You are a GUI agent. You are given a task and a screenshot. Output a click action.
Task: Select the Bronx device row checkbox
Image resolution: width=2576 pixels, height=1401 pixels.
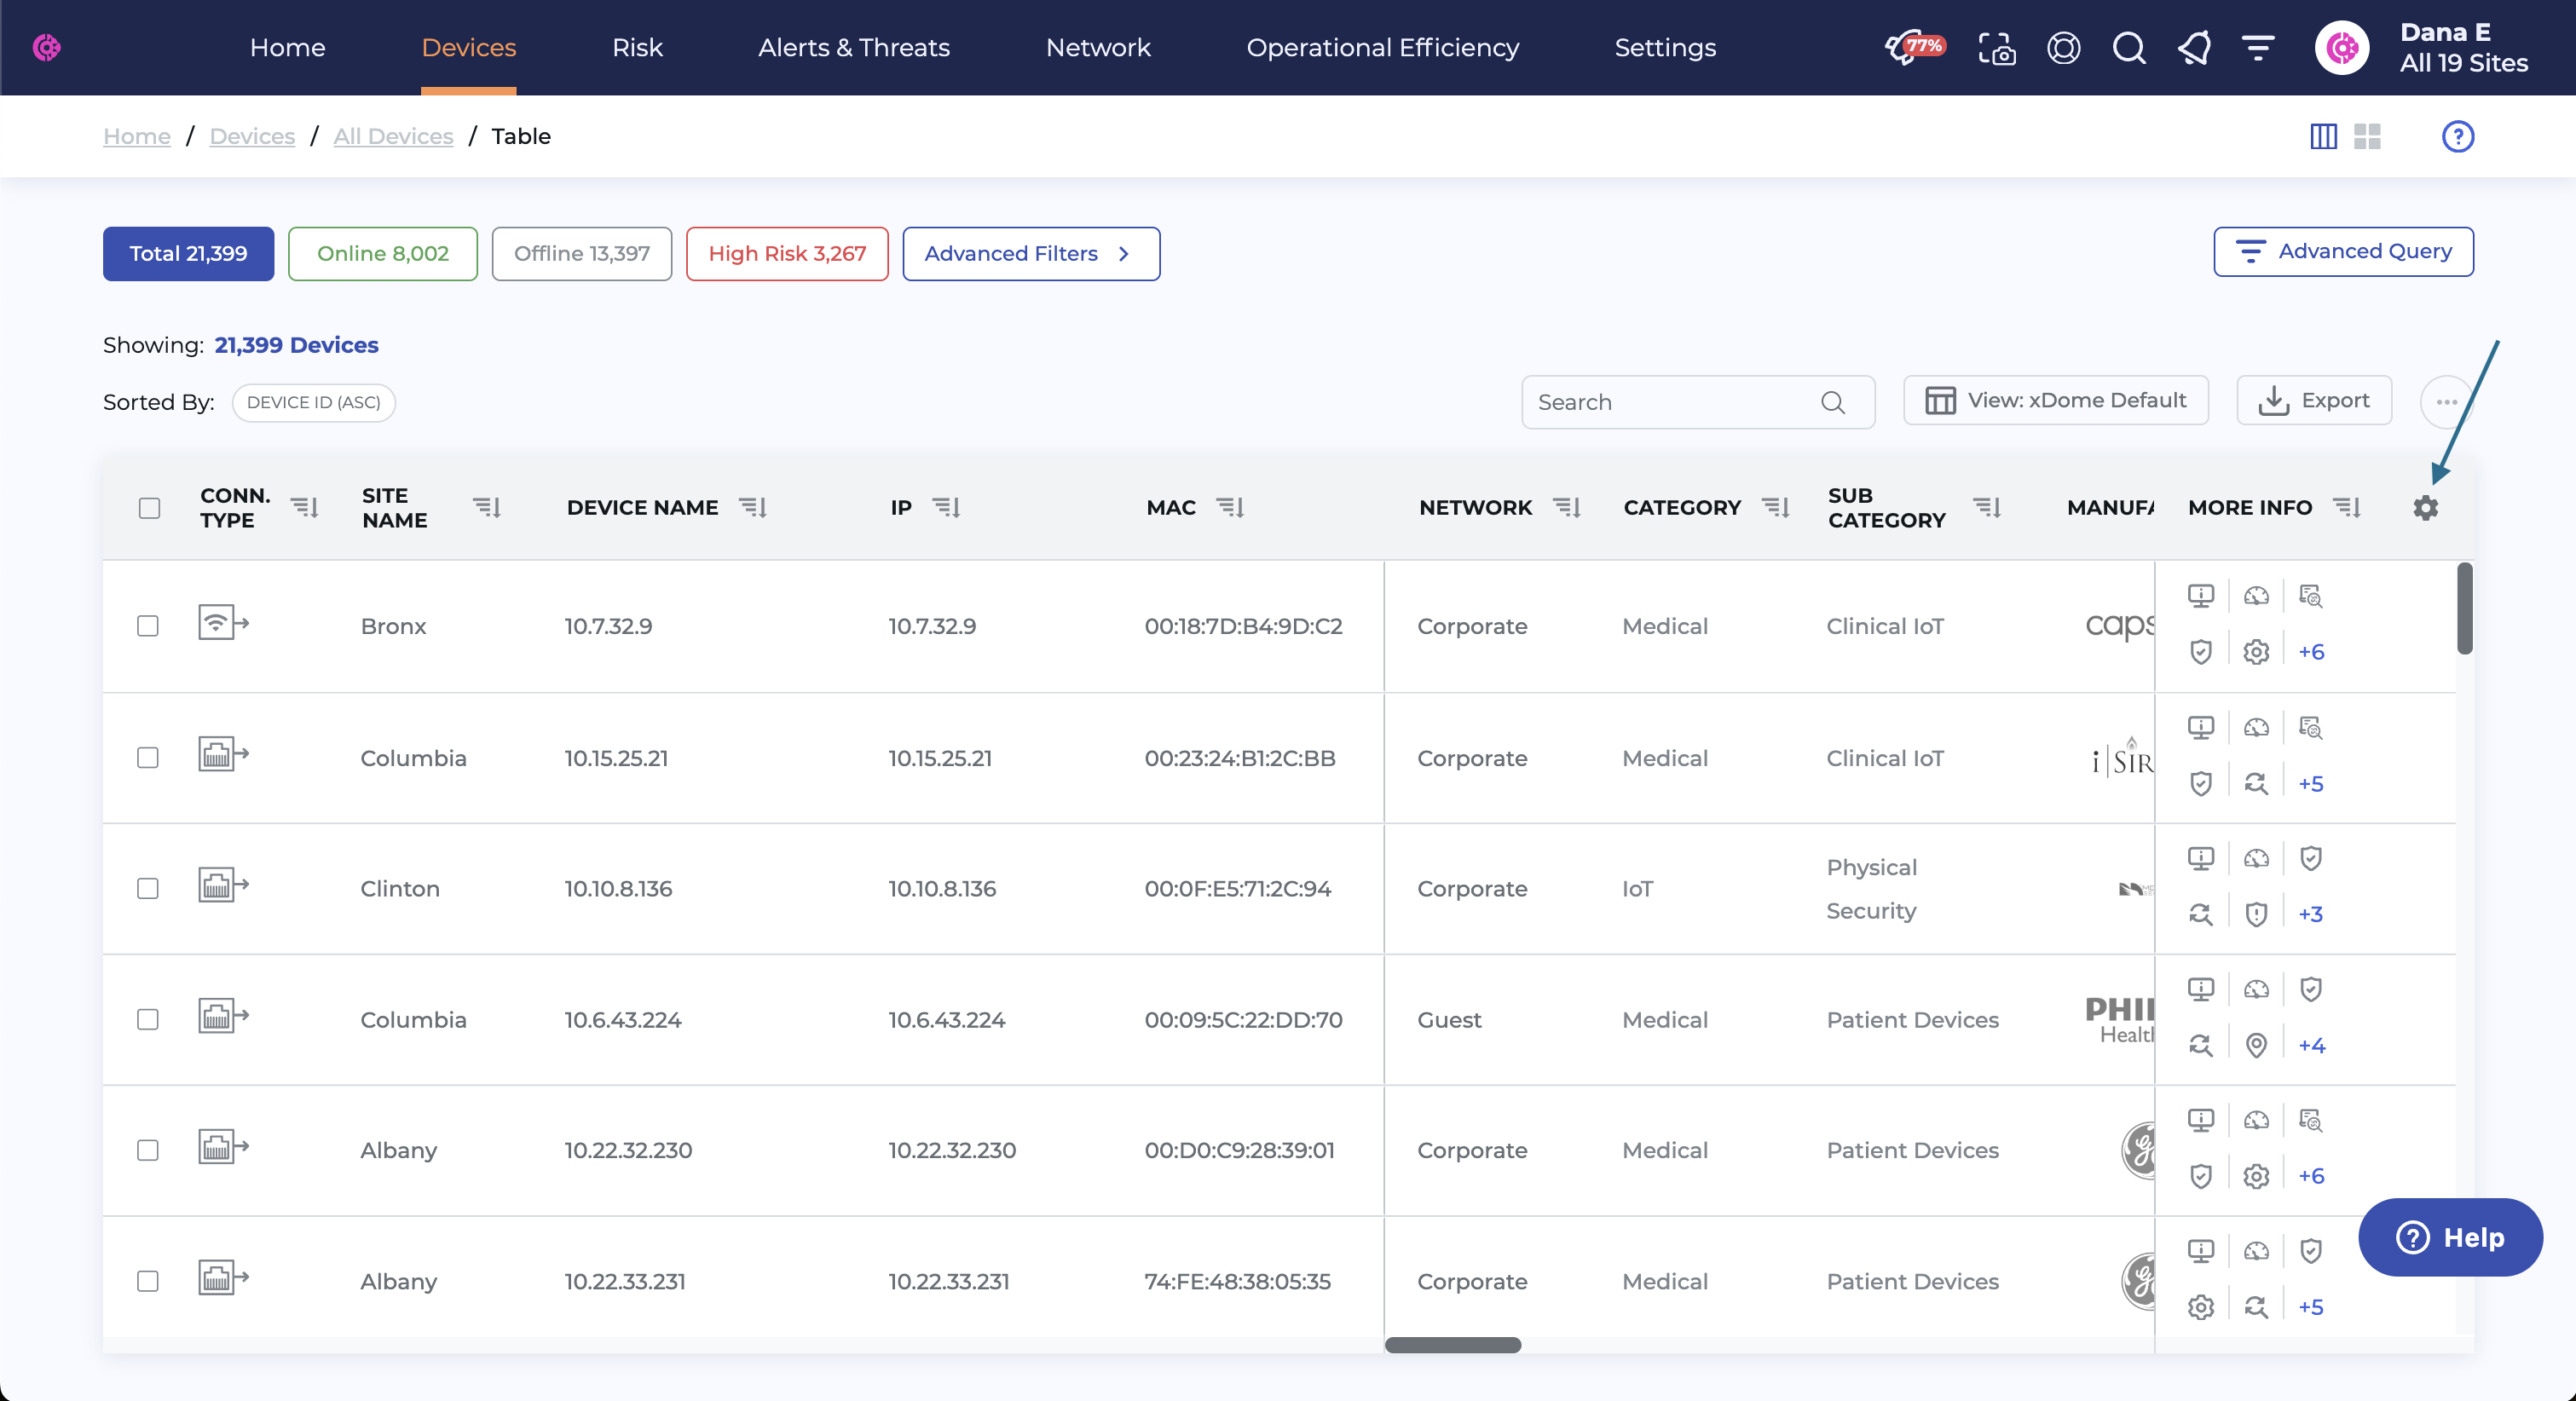148,626
